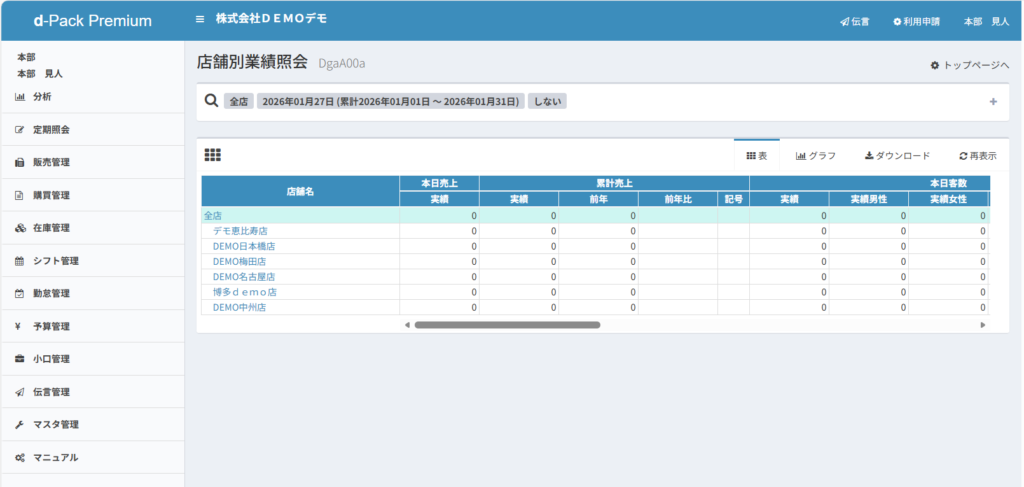Image resolution: width=1024 pixels, height=487 pixels.
Task: Click the hamburger menu icon in header
Action: tap(200, 19)
